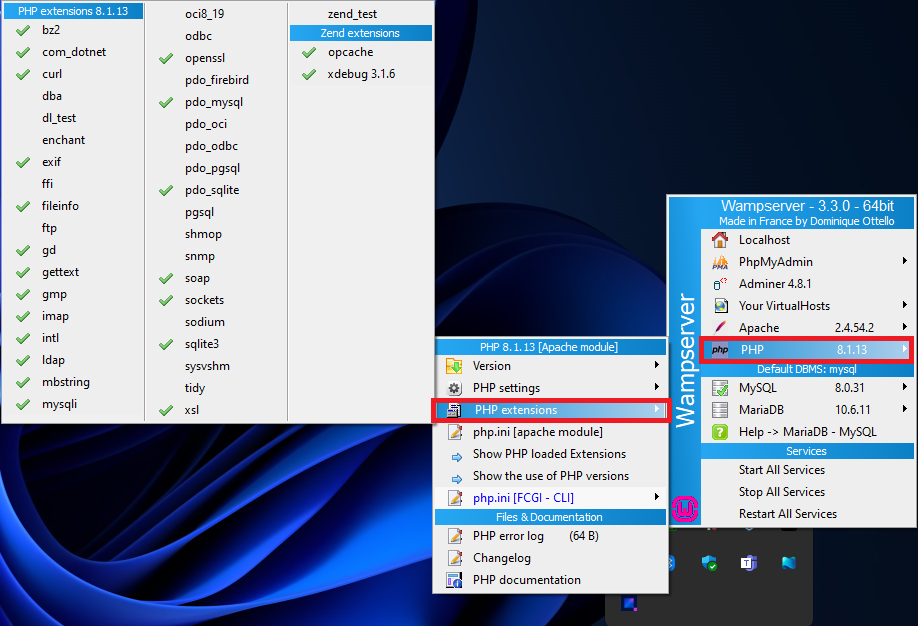Click the PHP extensions icon

pos(454,410)
